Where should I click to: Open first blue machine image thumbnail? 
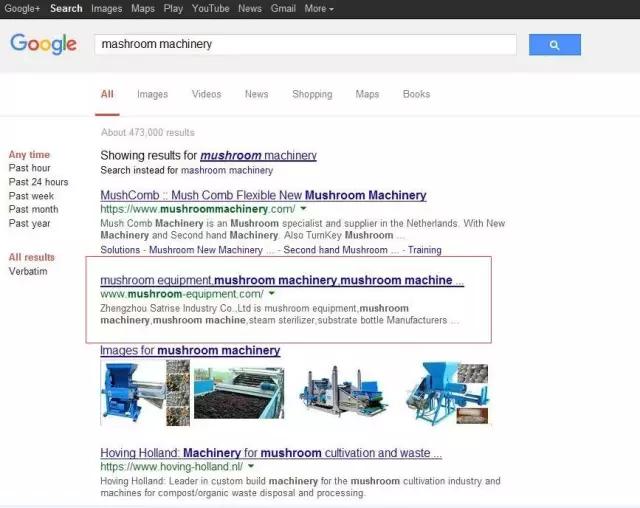[132, 394]
